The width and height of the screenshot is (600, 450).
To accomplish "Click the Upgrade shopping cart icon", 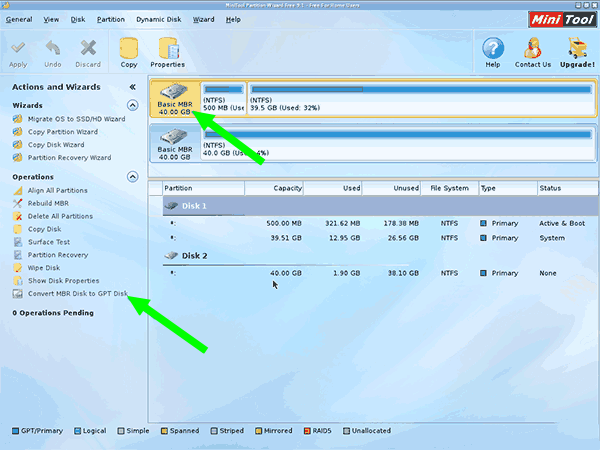I will tap(577, 48).
